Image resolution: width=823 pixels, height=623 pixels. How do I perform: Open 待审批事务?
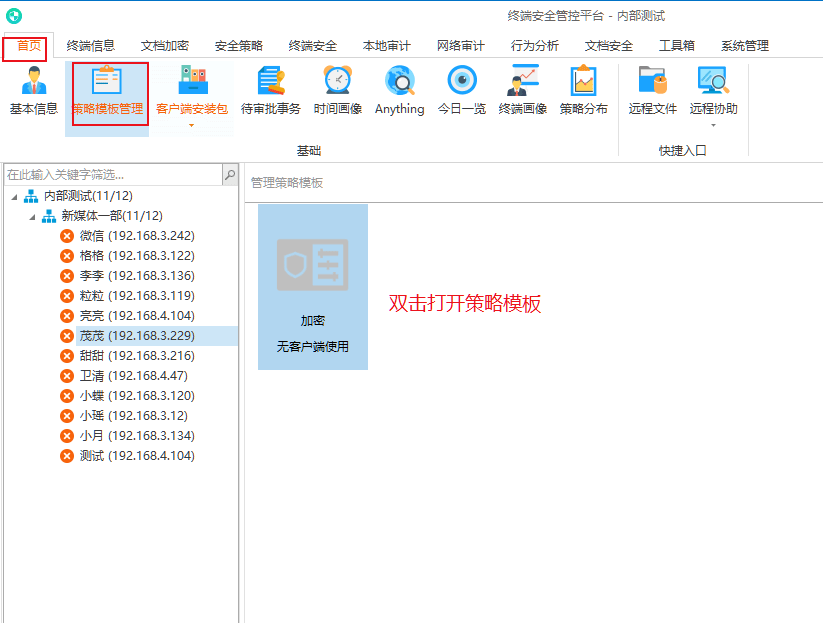coord(271,91)
